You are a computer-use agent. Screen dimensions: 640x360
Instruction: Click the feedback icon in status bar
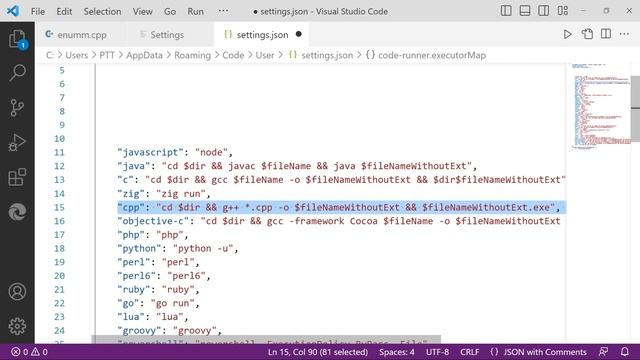[603, 352]
